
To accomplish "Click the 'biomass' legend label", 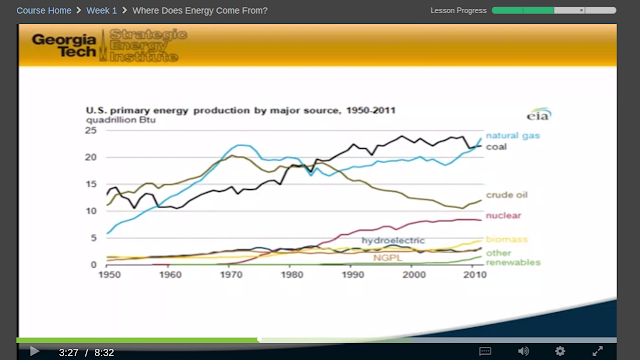I will click(507, 239).
